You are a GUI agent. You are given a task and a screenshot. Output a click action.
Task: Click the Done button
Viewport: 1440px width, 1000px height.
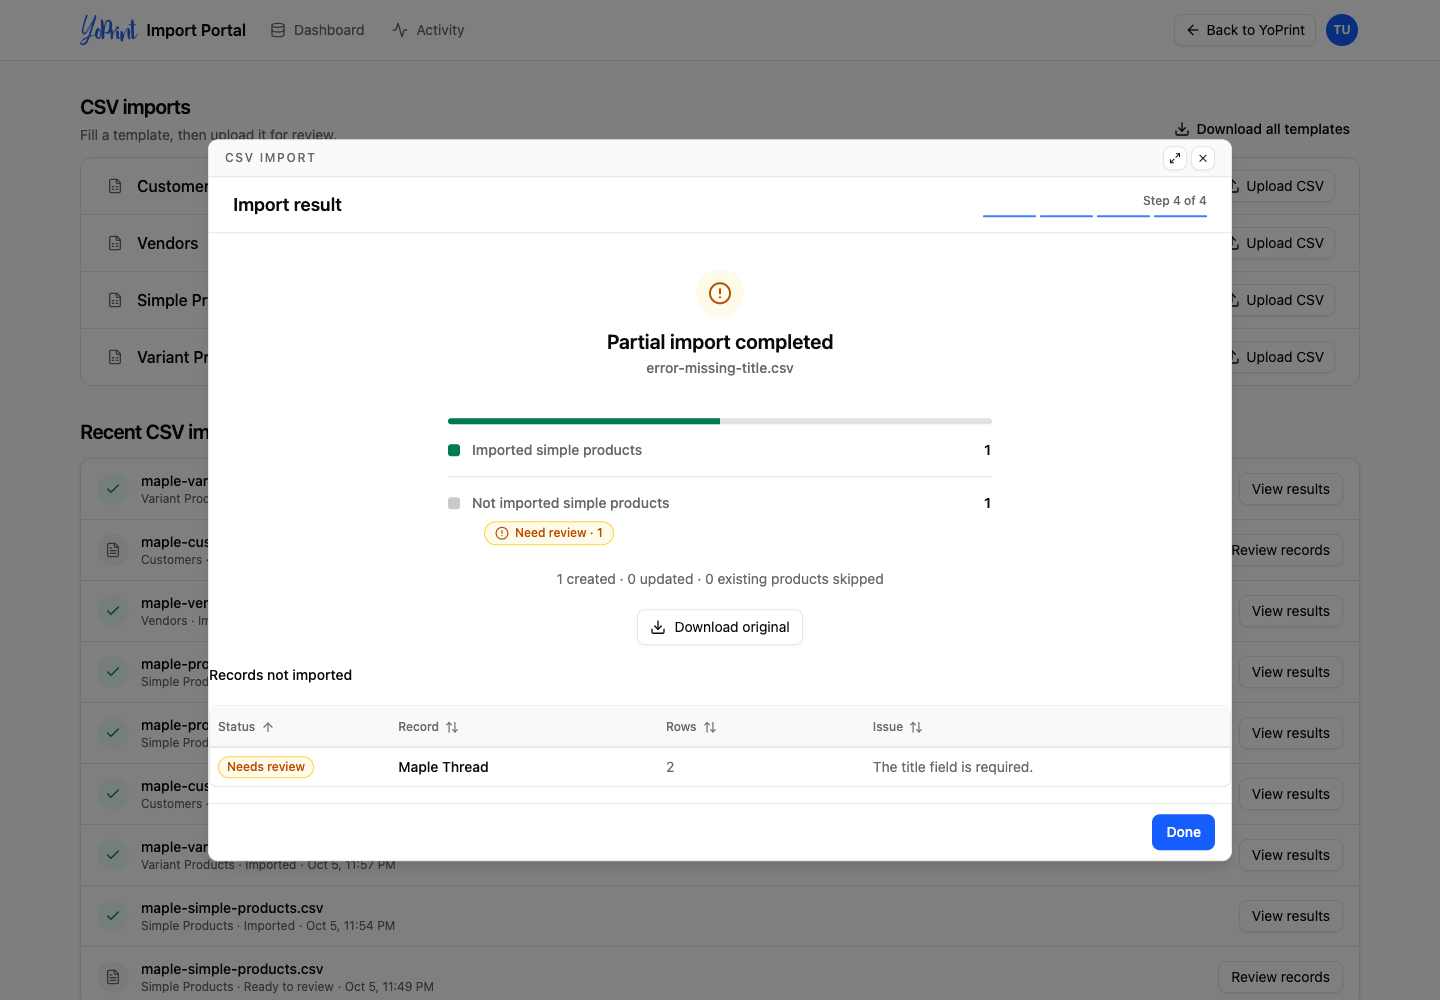pos(1183,832)
